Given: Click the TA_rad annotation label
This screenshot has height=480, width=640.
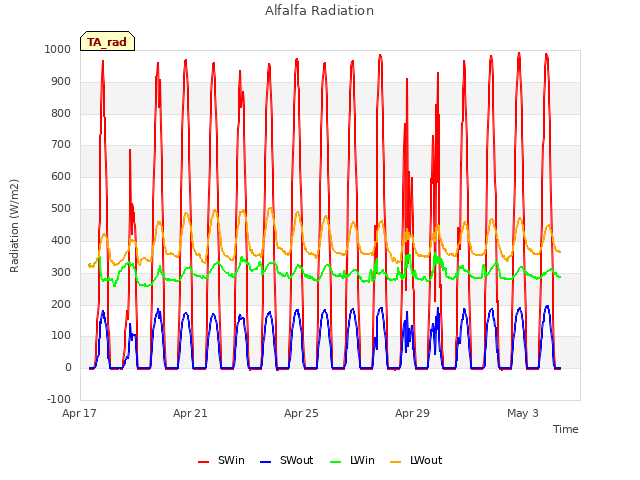Looking at the screenshot, I should click(107, 41).
